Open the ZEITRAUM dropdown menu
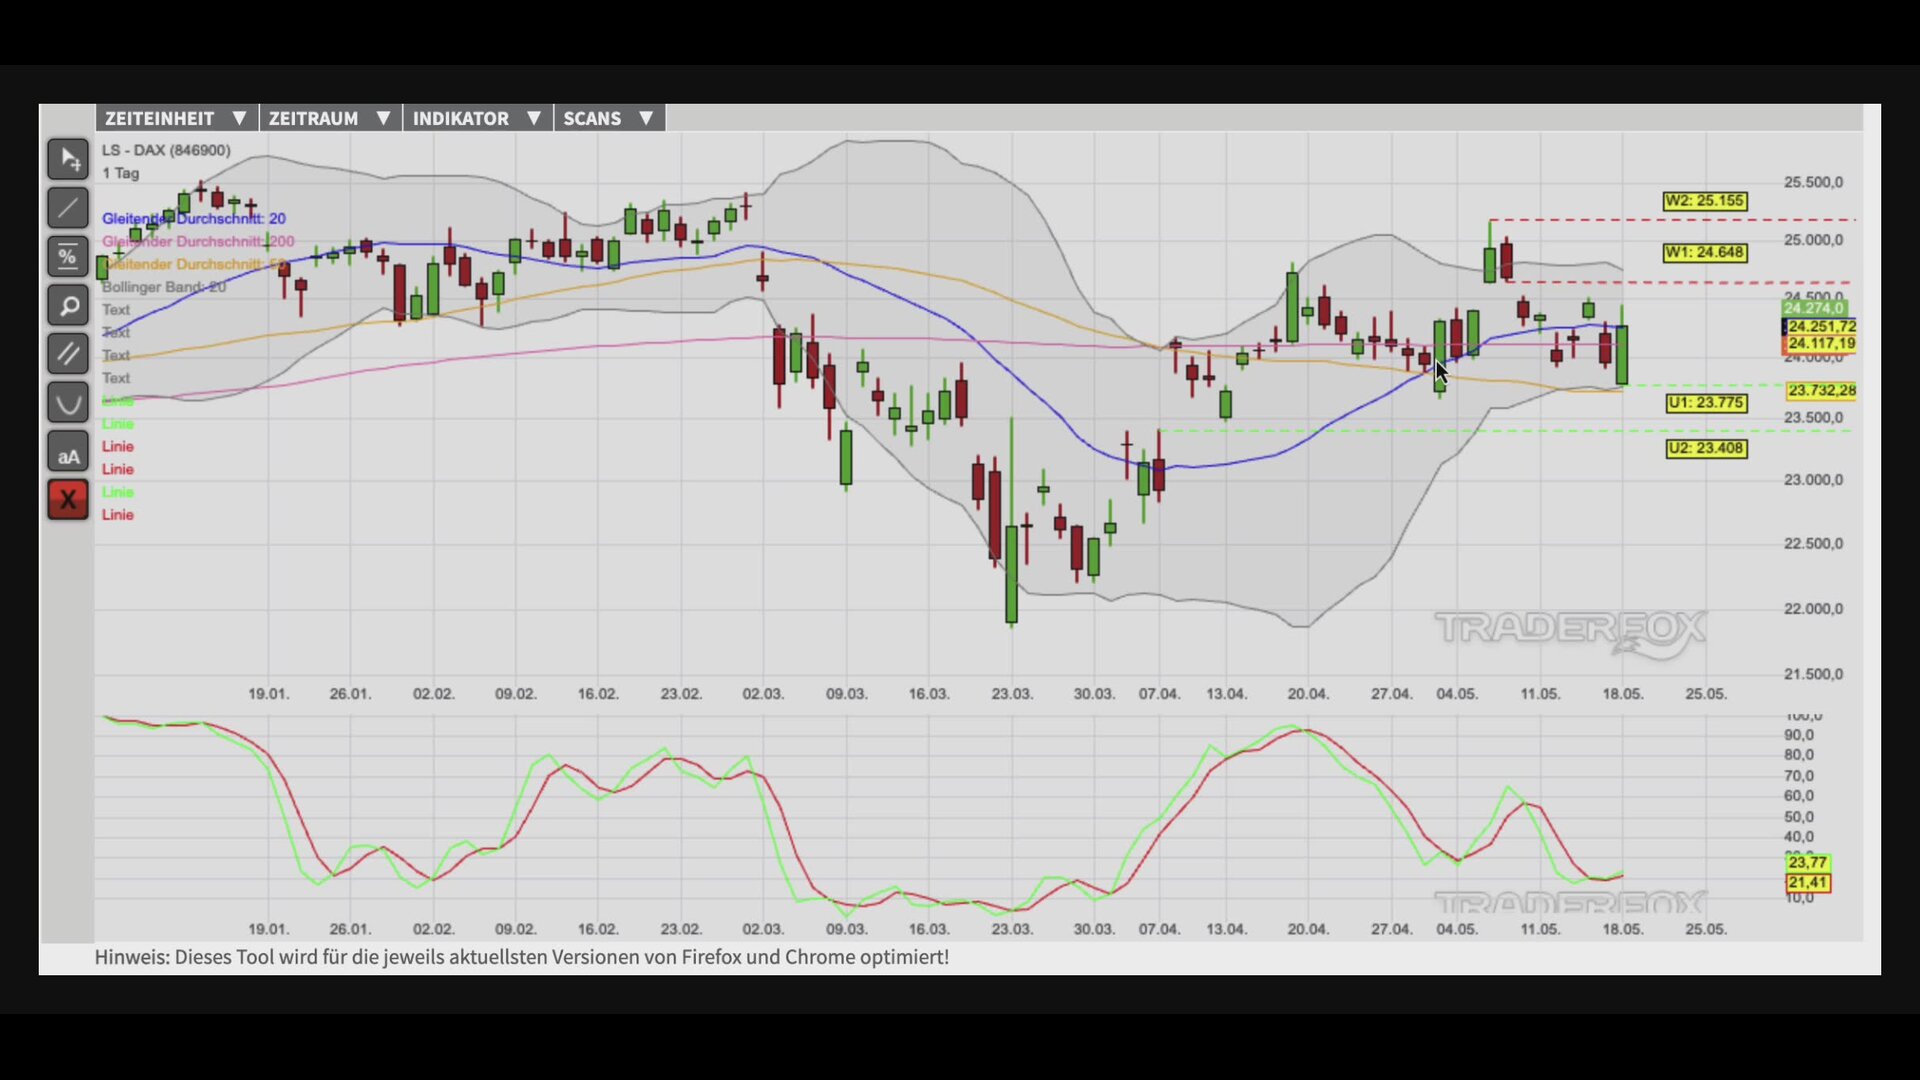 tap(330, 118)
